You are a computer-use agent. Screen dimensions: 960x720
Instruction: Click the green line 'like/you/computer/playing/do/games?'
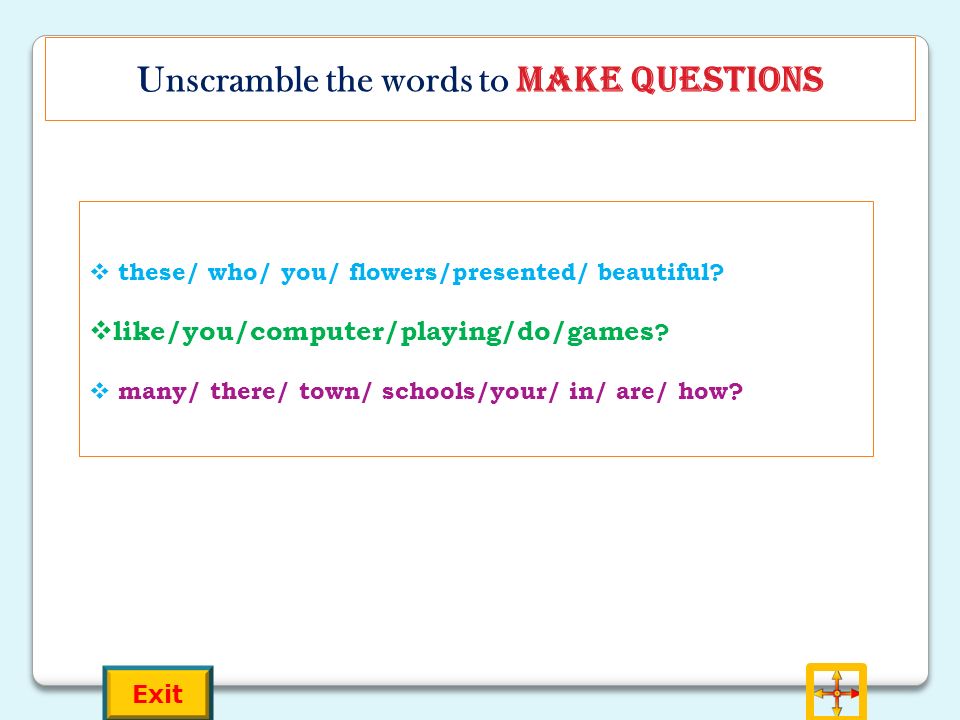coord(391,332)
